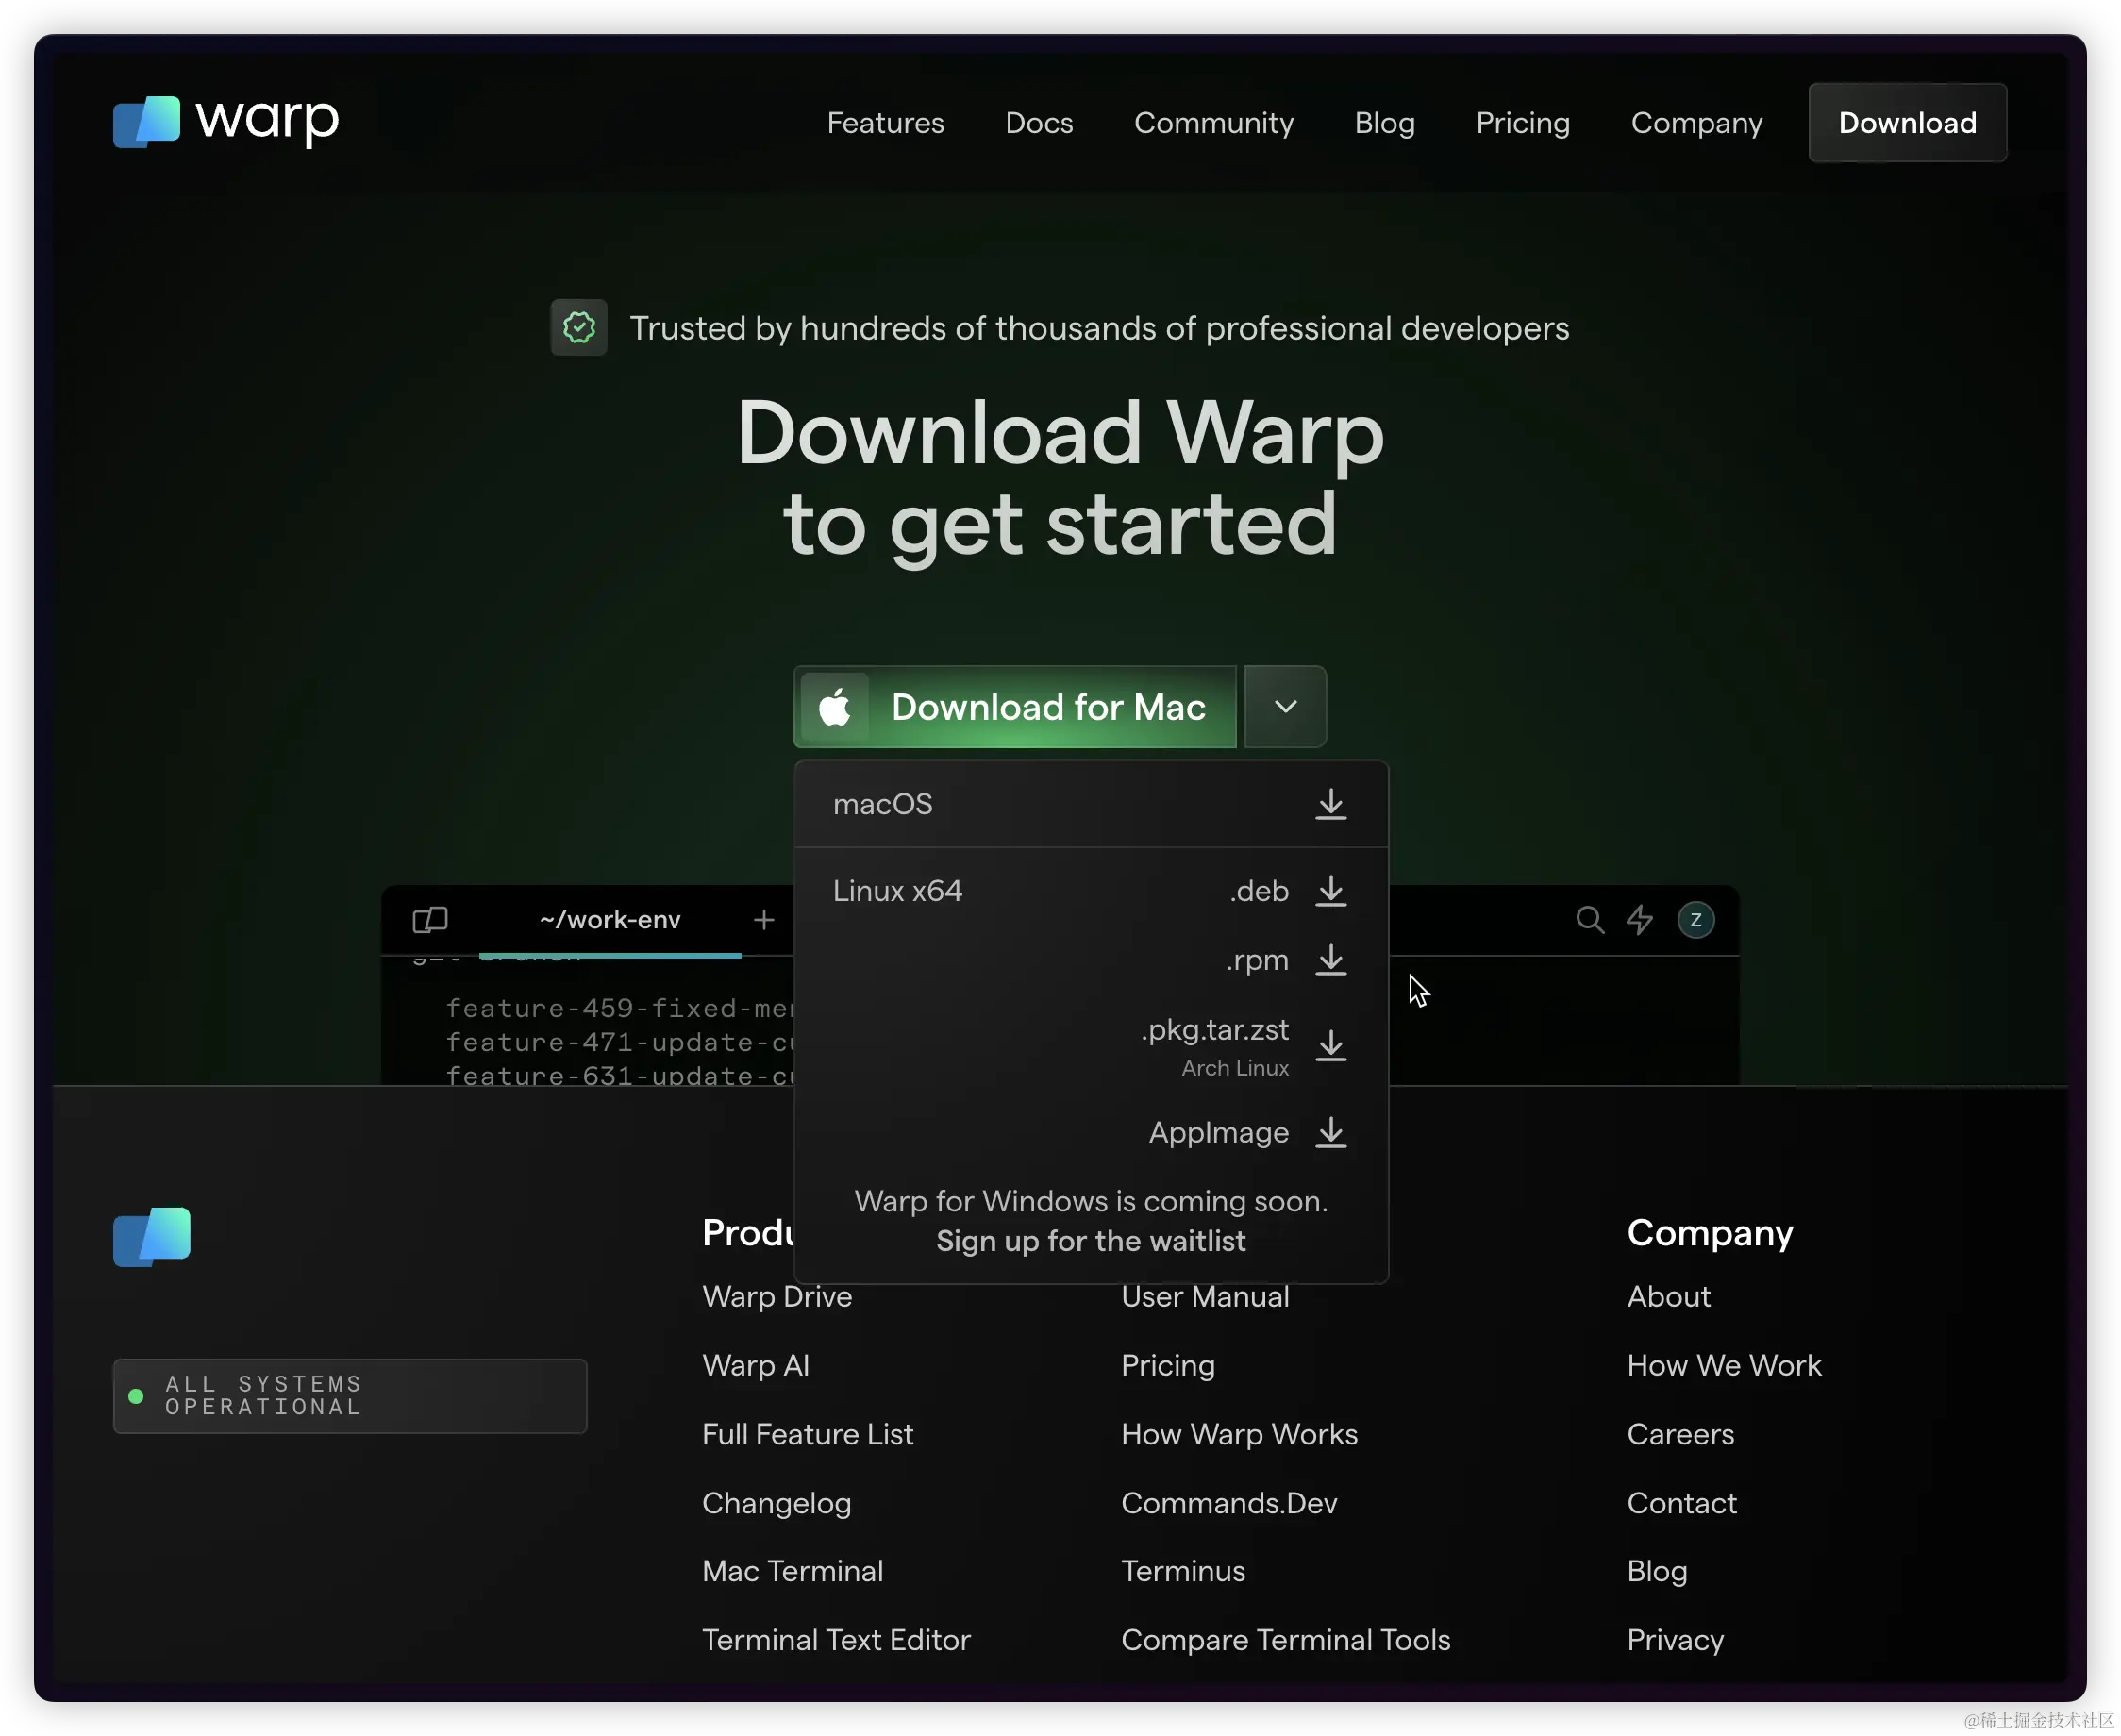
Task: Click macOS download arrow icon
Action: point(1330,804)
